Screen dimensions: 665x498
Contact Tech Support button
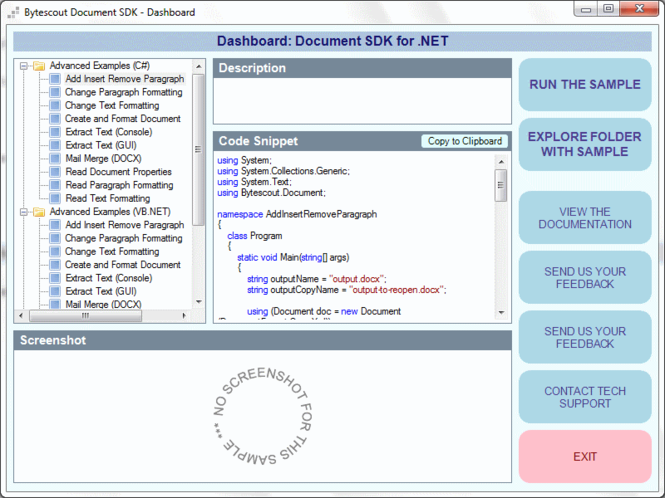pos(585,397)
